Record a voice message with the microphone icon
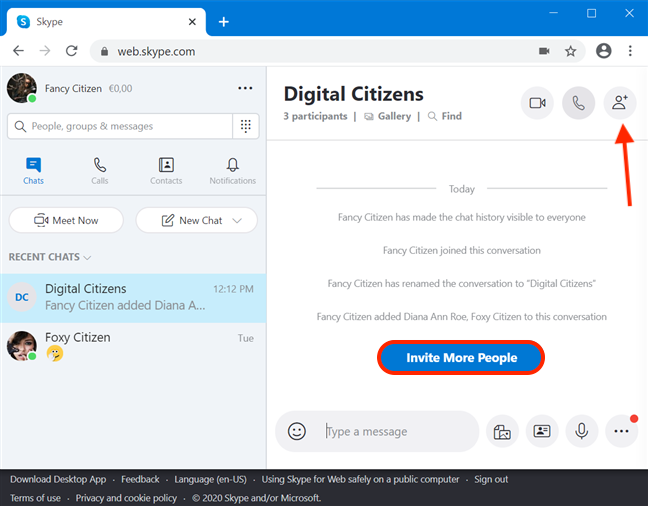 (x=581, y=432)
